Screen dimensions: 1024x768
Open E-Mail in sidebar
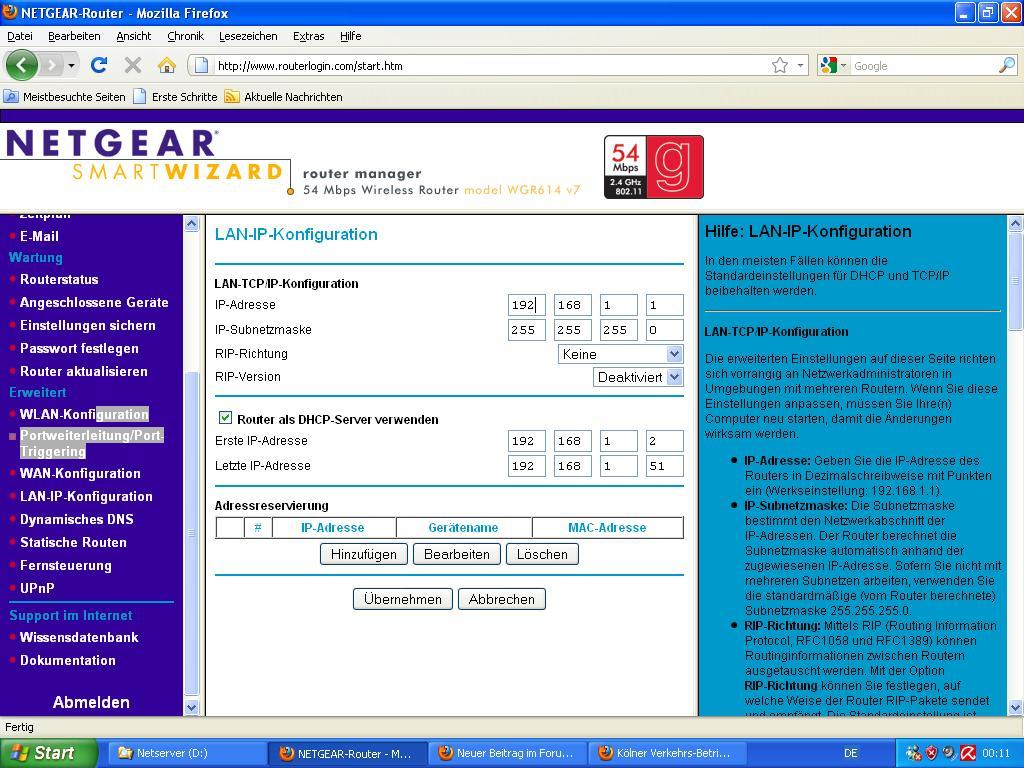coord(39,236)
